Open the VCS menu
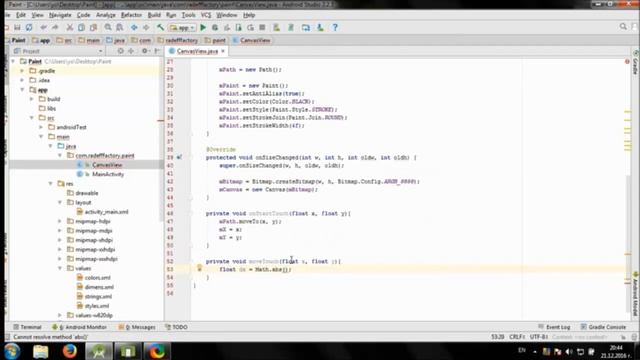The height and width of the screenshot is (360, 640). pyautogui.click(x=206, y=15)
